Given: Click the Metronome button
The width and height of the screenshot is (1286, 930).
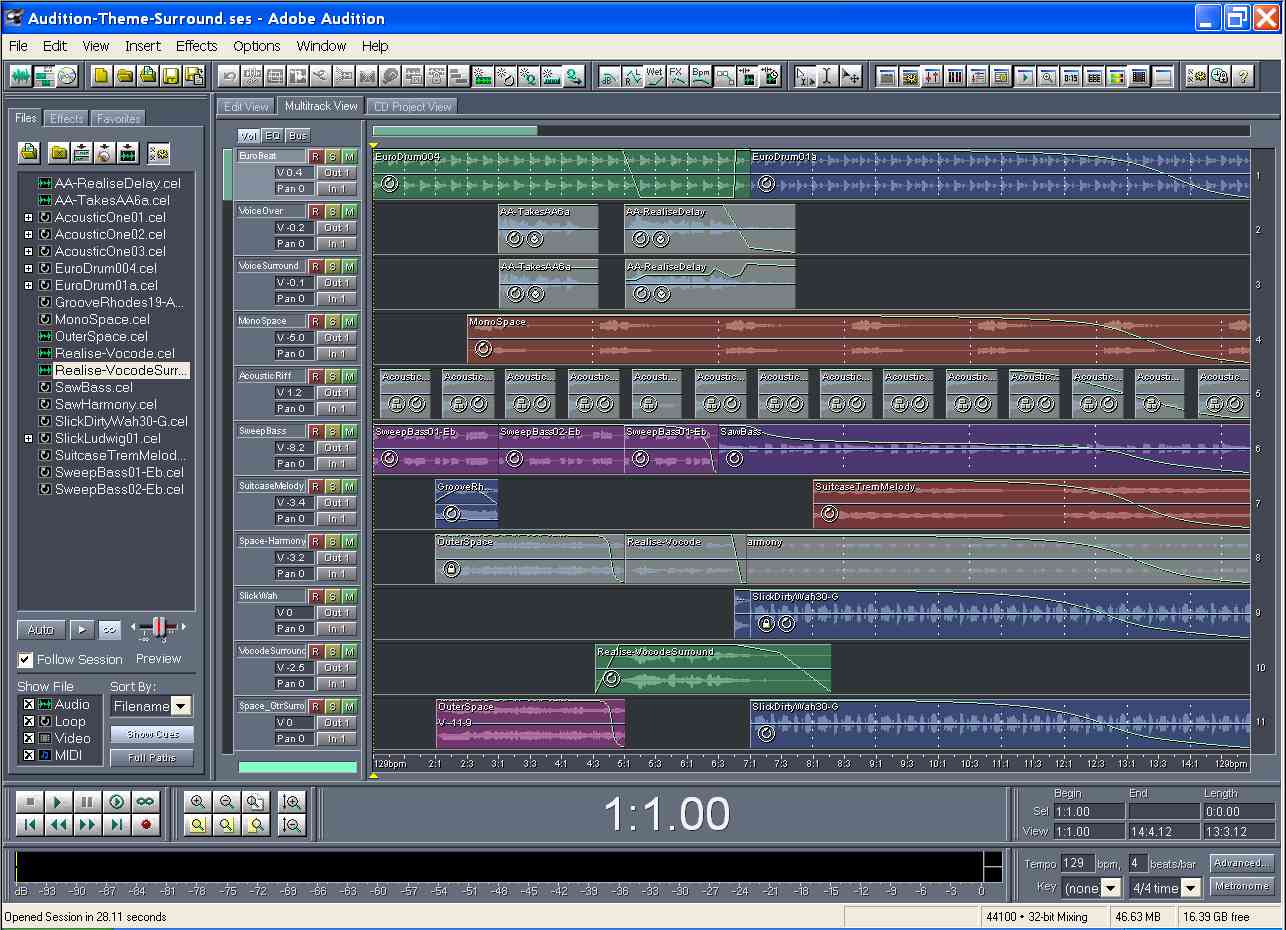Looking at the screenshot, I should (1241, 886).
